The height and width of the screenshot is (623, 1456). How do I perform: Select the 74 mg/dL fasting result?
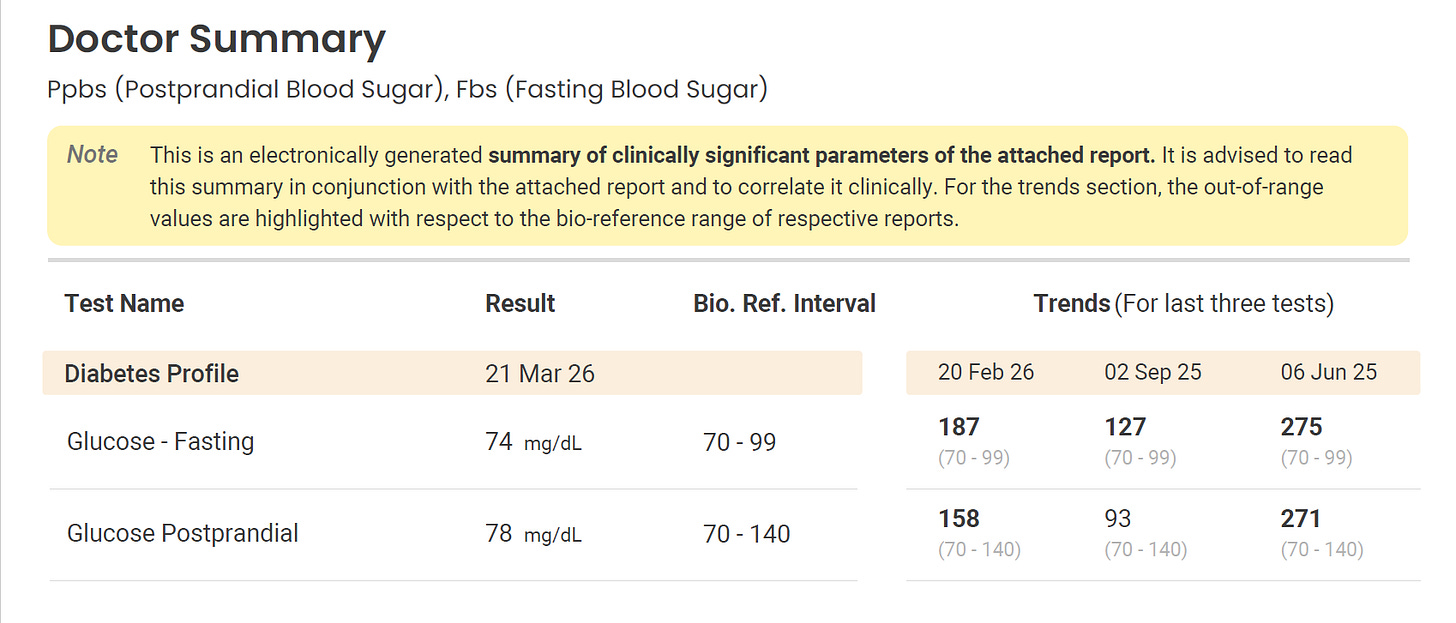pyautogui.click(x=533, y=442)
